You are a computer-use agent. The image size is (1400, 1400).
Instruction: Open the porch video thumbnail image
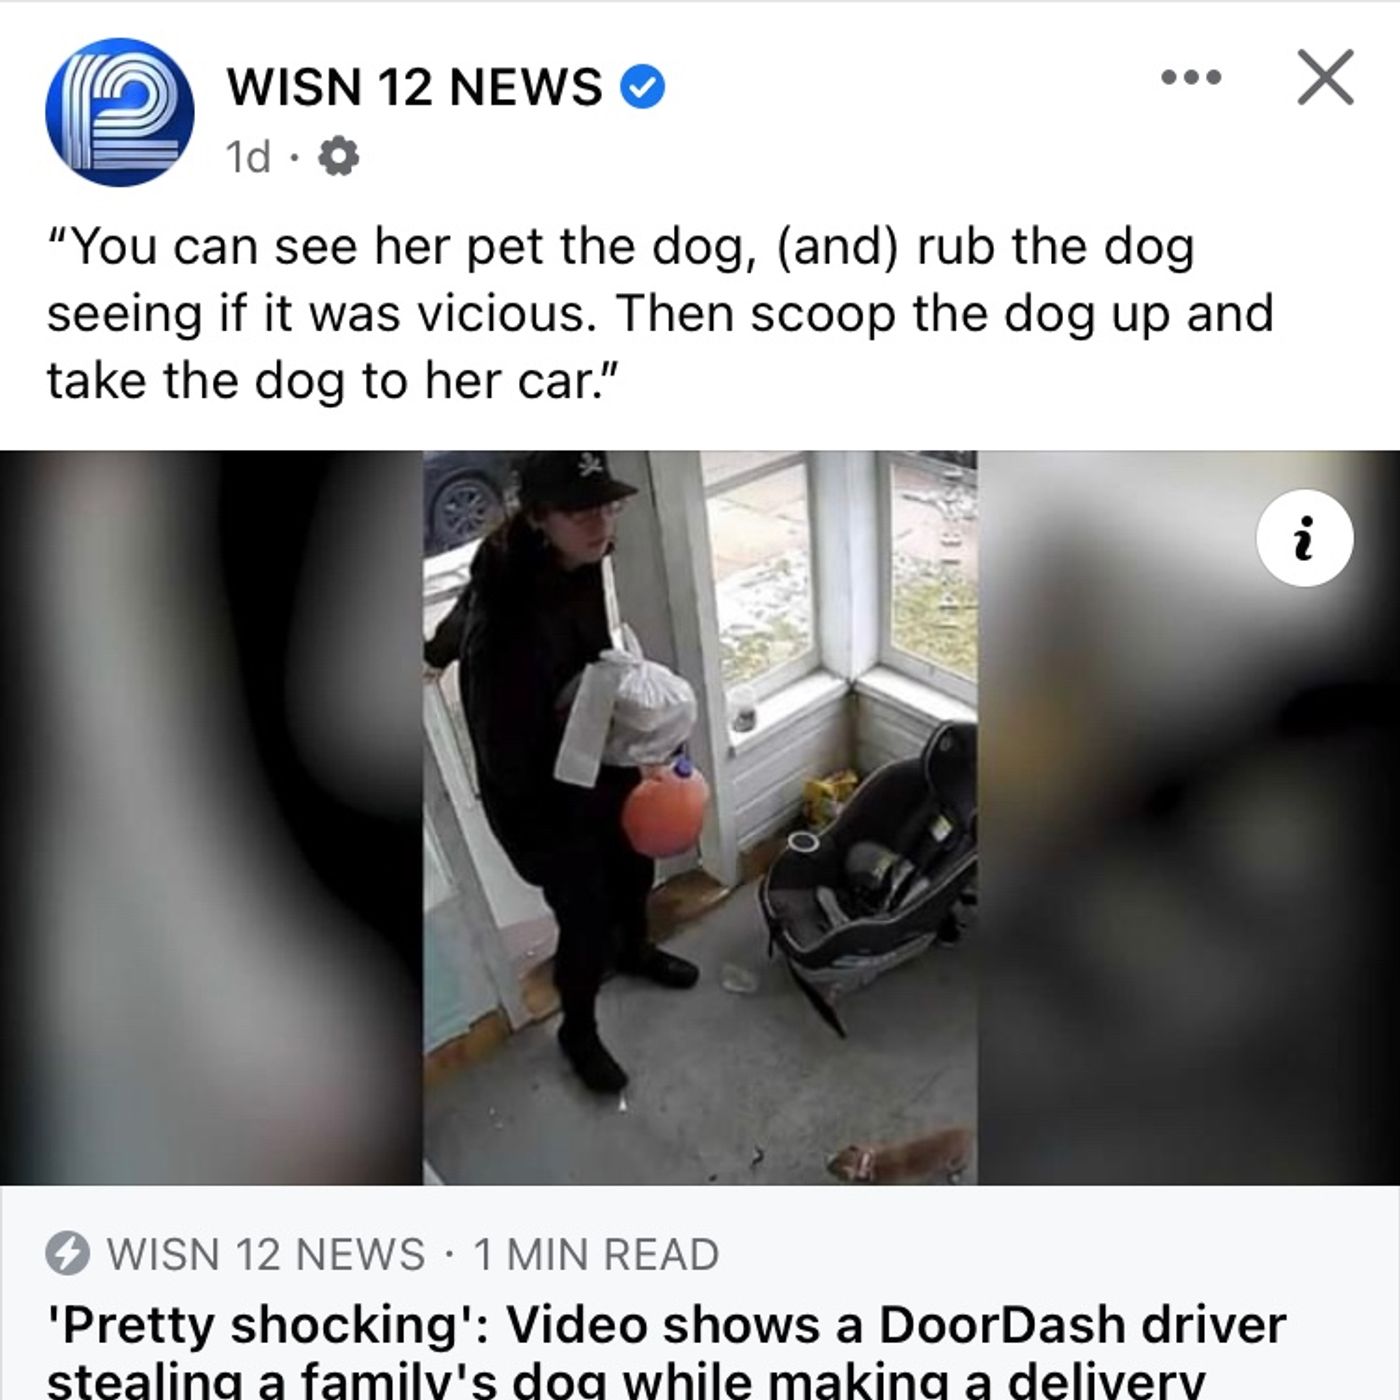[700, 818]
